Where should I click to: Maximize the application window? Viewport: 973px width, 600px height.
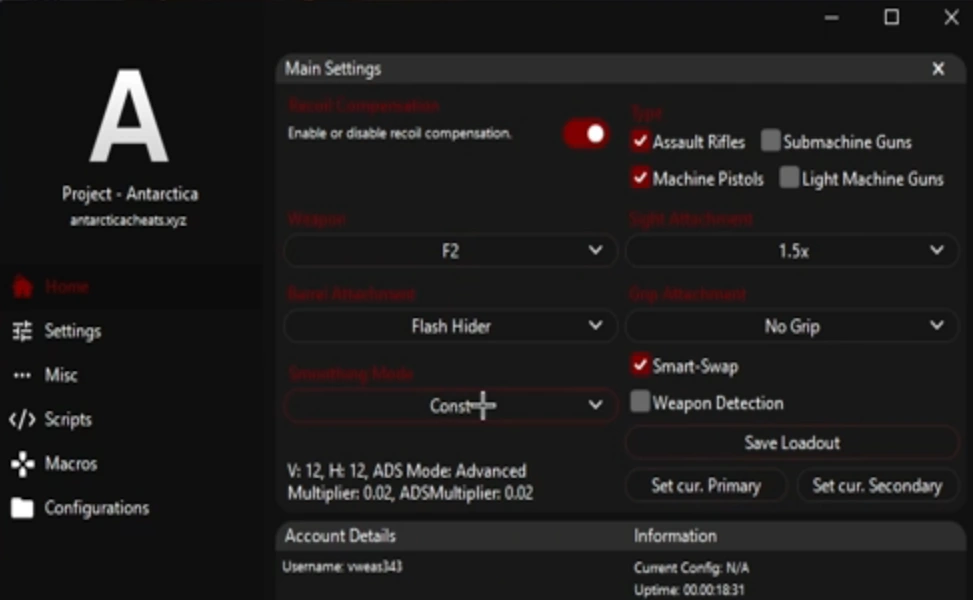[x=892, y=17]
